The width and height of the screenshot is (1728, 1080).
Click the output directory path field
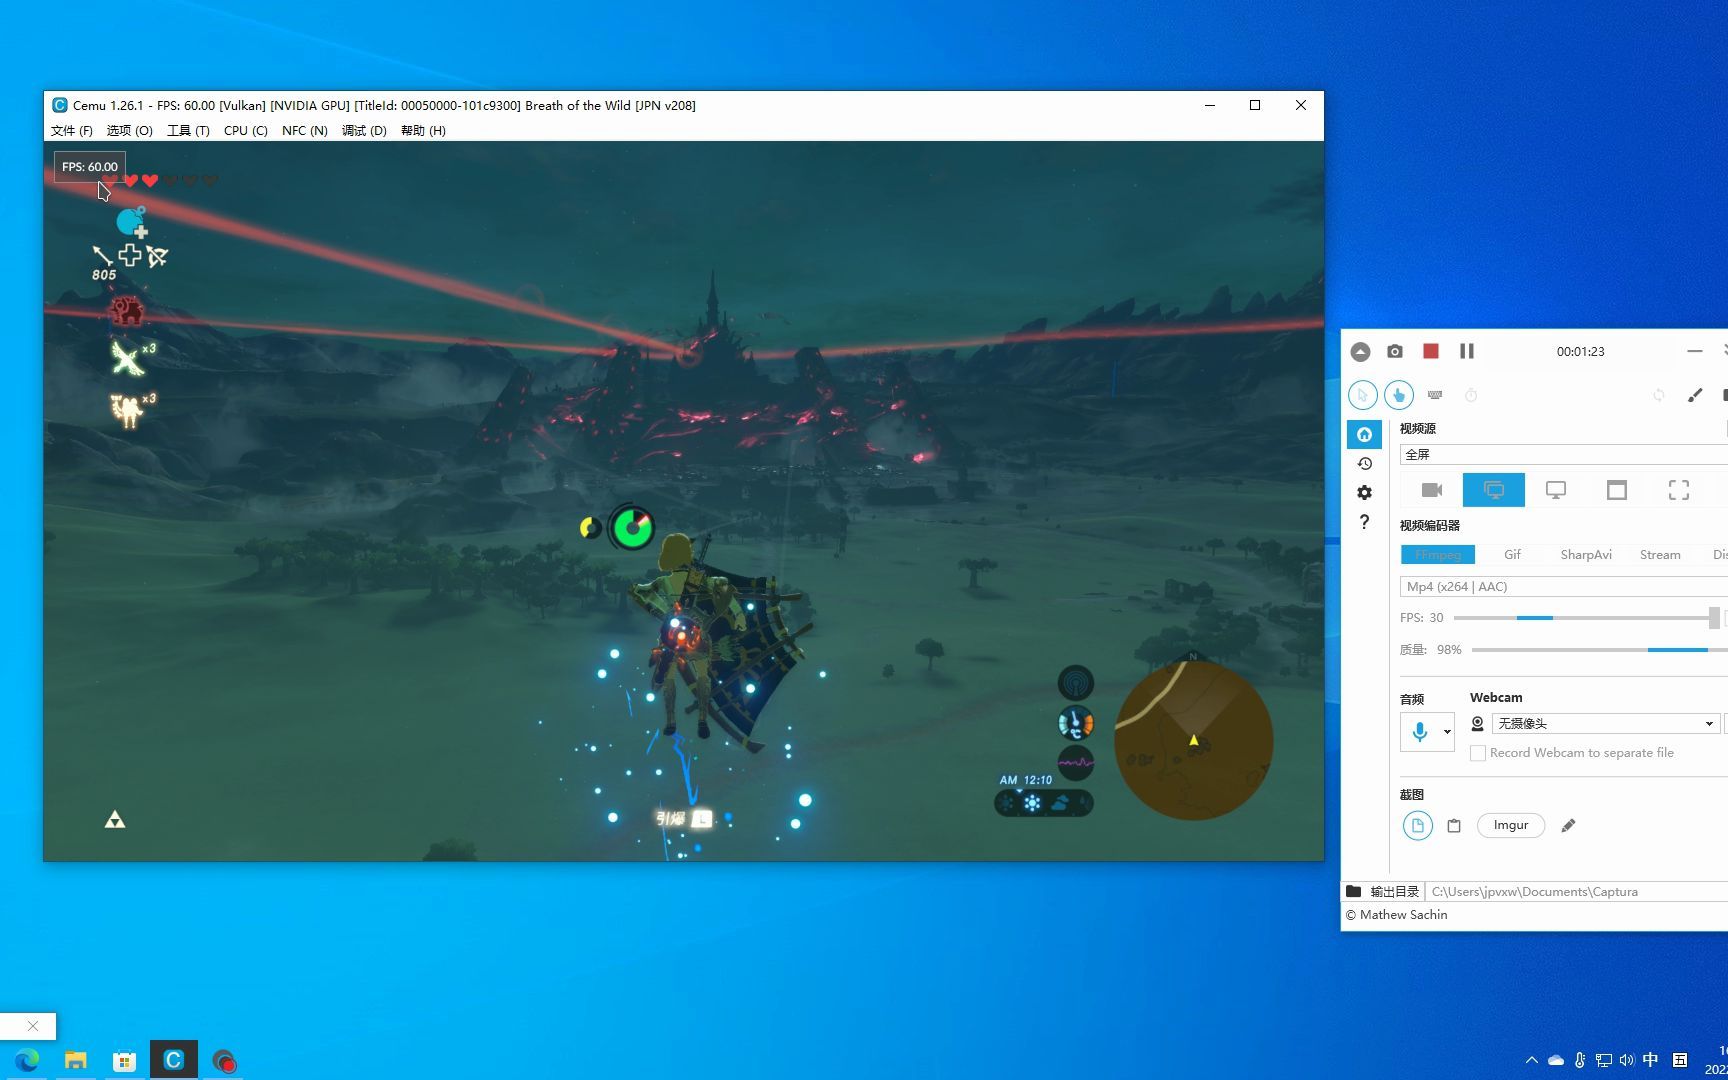tap(1576, 891)
